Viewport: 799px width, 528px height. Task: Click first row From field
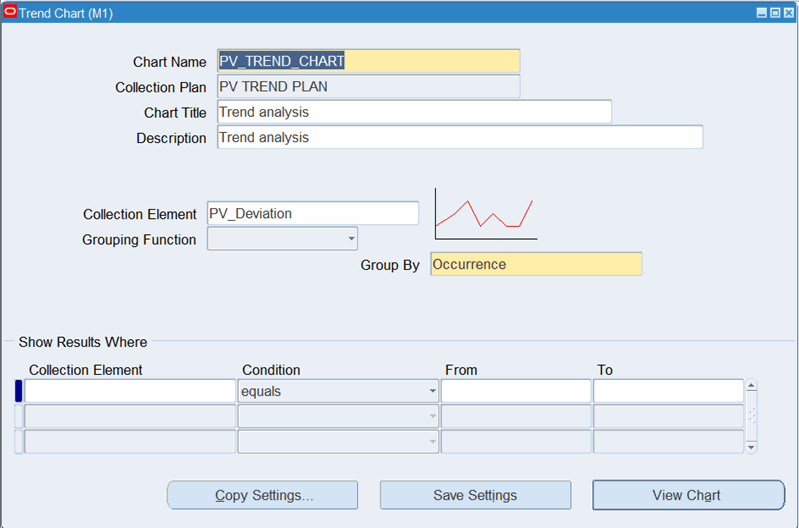click(516, 391)
